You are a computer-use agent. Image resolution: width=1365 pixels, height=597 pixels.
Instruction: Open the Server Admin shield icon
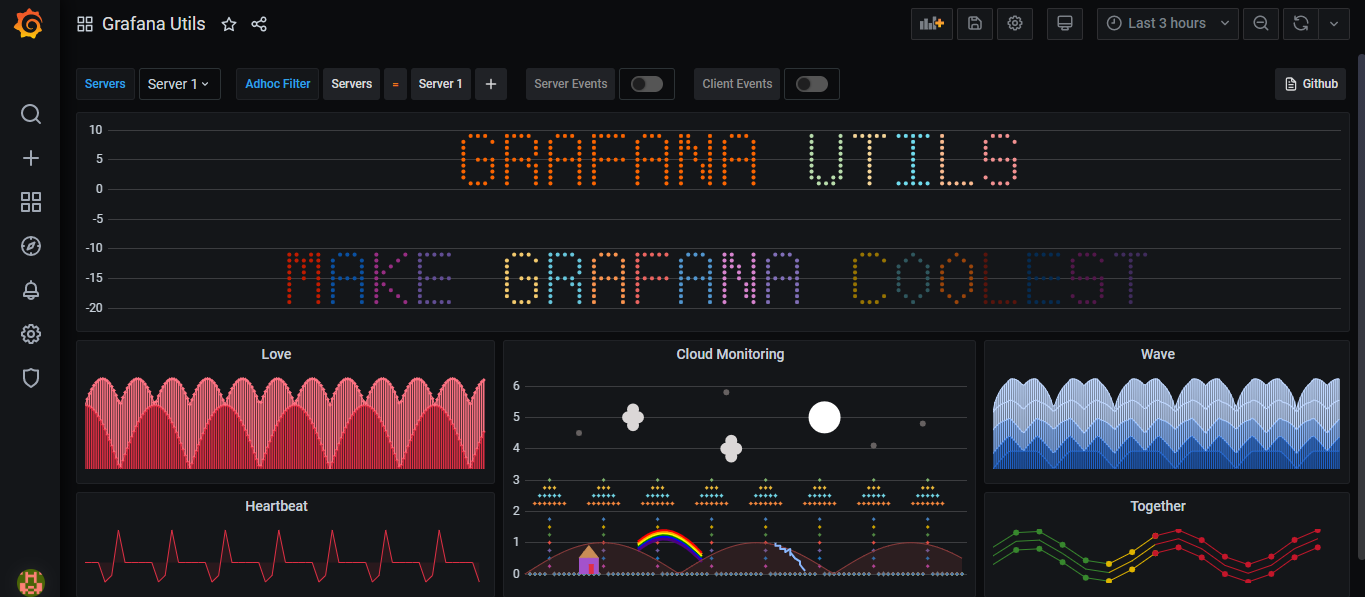[x=31, y=378]
